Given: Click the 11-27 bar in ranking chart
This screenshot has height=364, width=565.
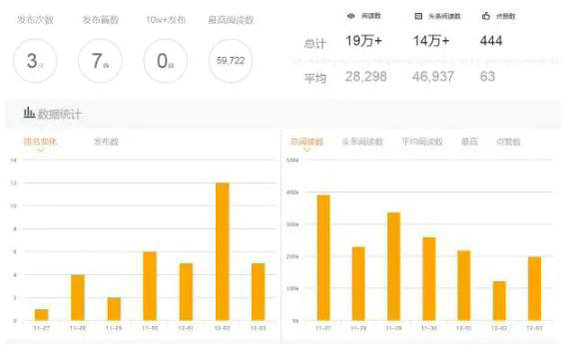Looking at the screenshot, I should coord(41,315).
